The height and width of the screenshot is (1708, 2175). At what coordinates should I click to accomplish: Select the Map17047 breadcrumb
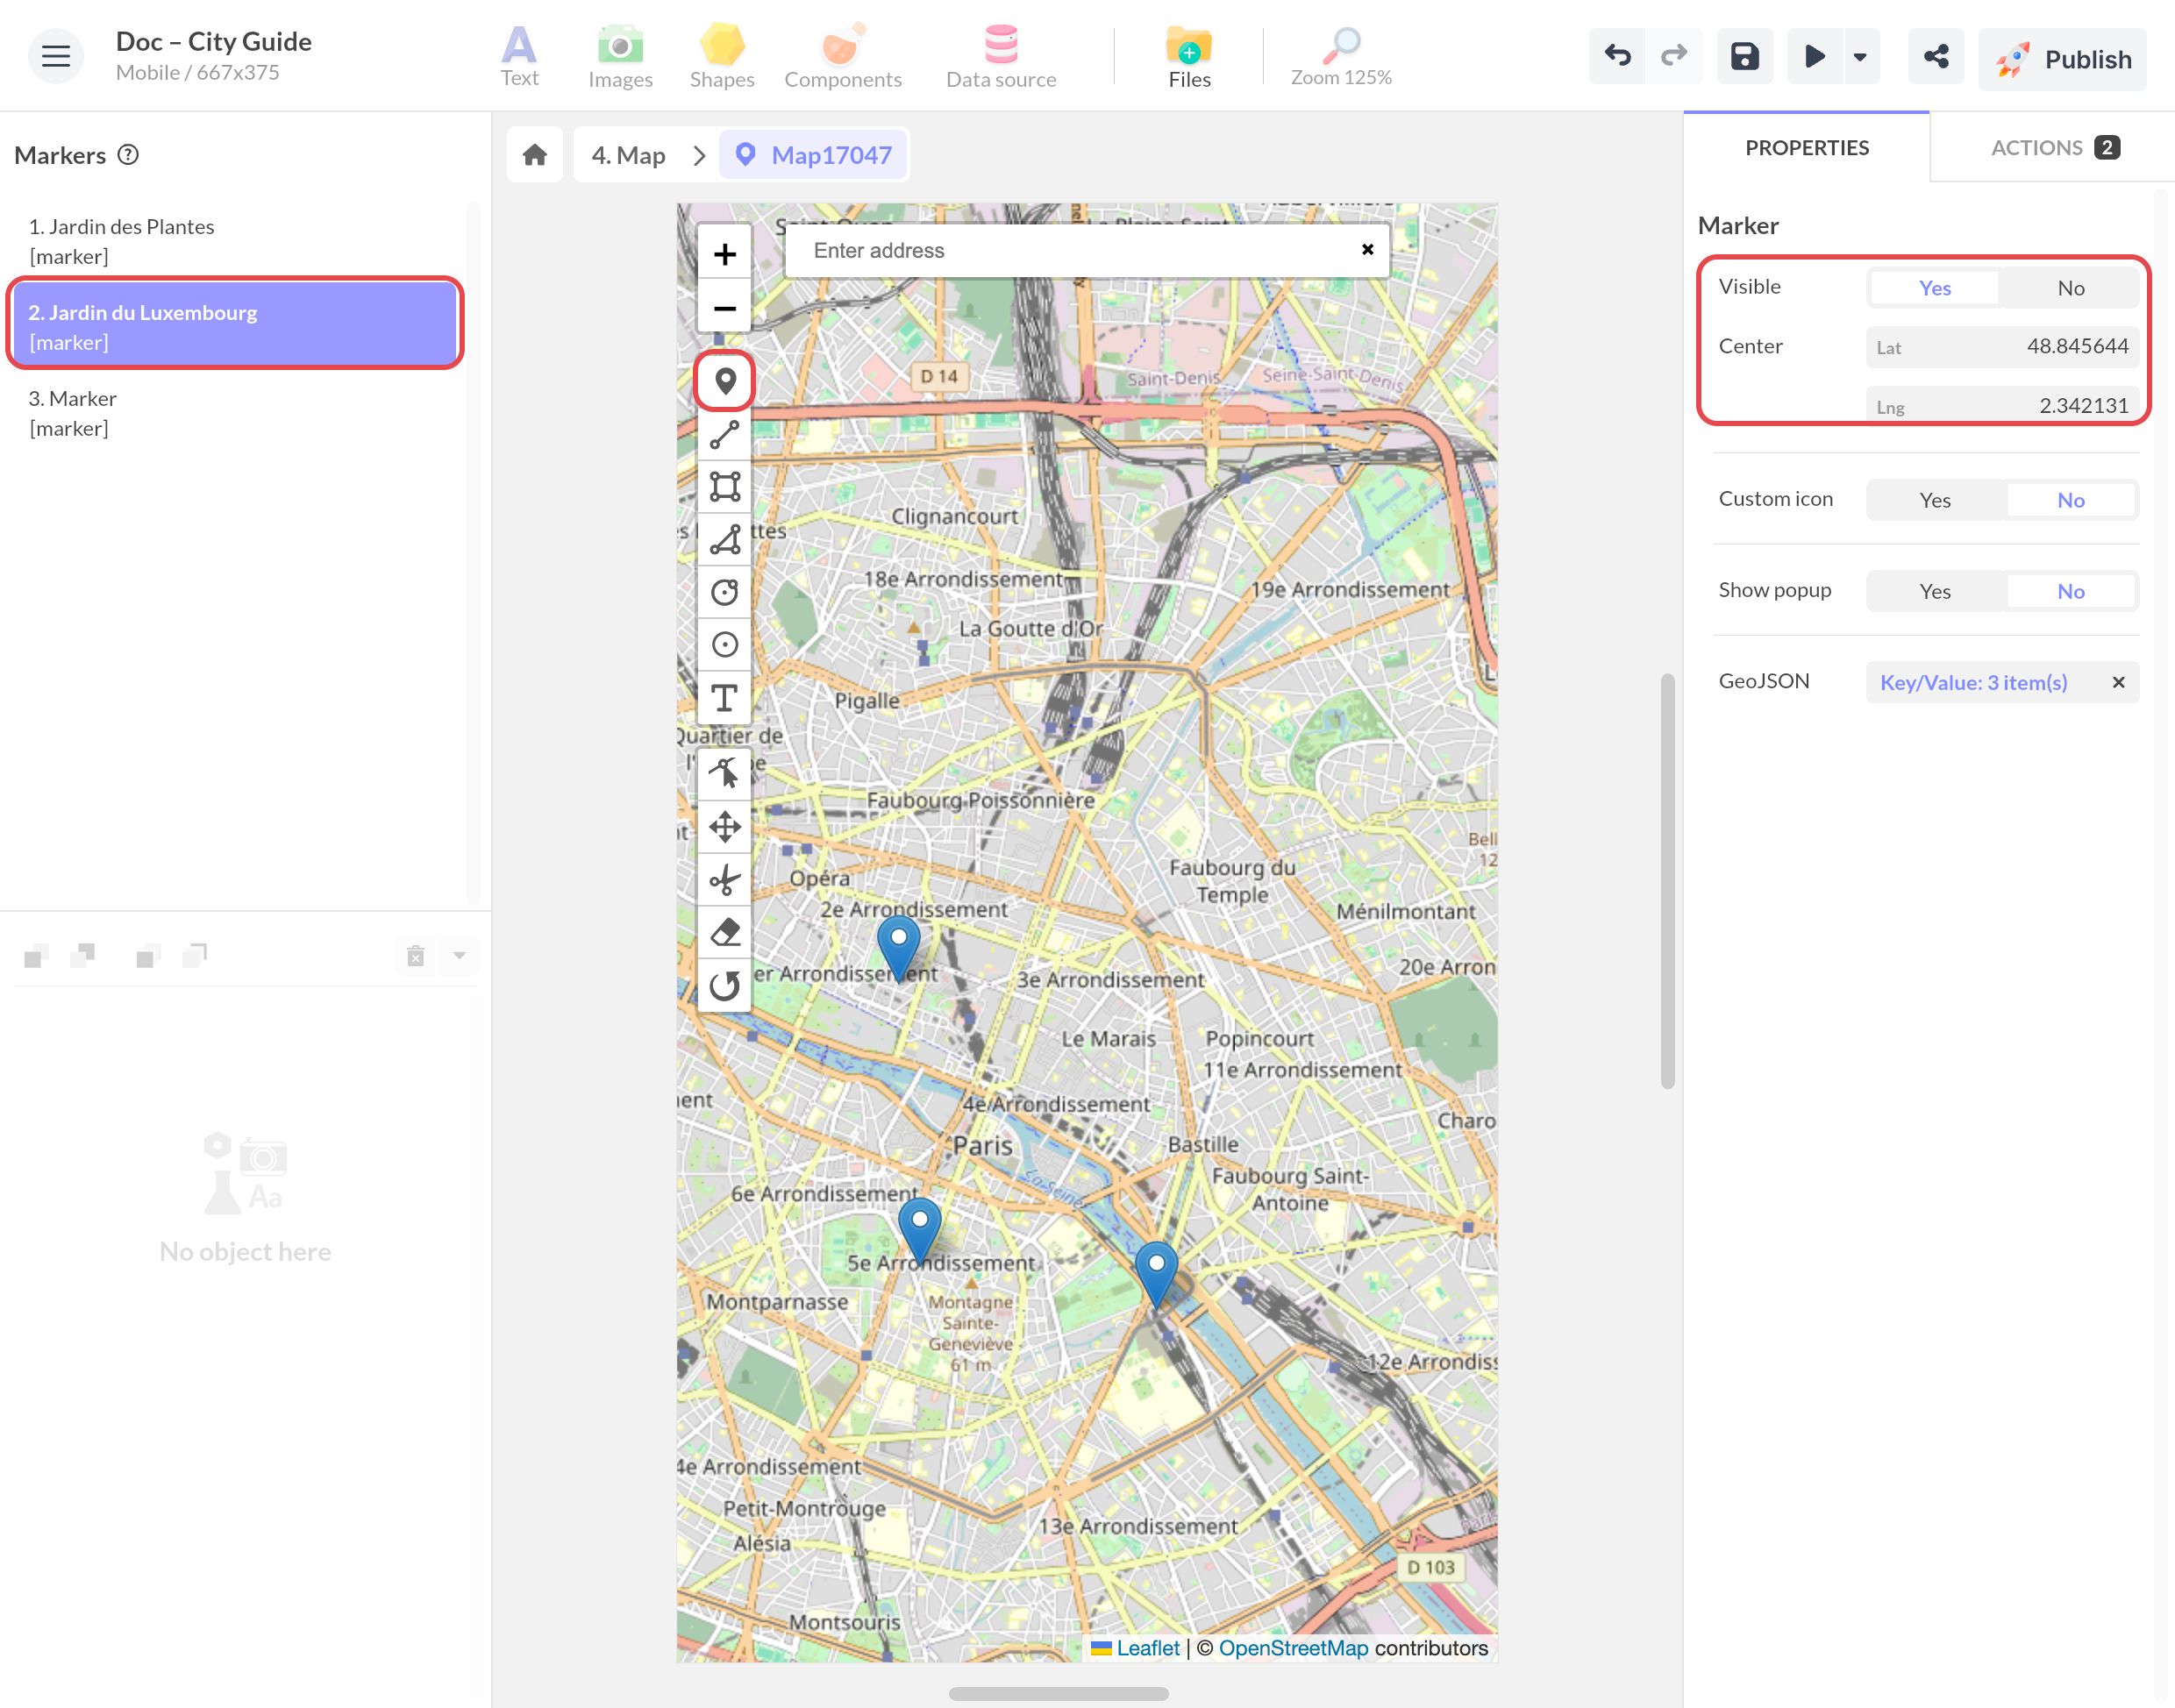813,155
